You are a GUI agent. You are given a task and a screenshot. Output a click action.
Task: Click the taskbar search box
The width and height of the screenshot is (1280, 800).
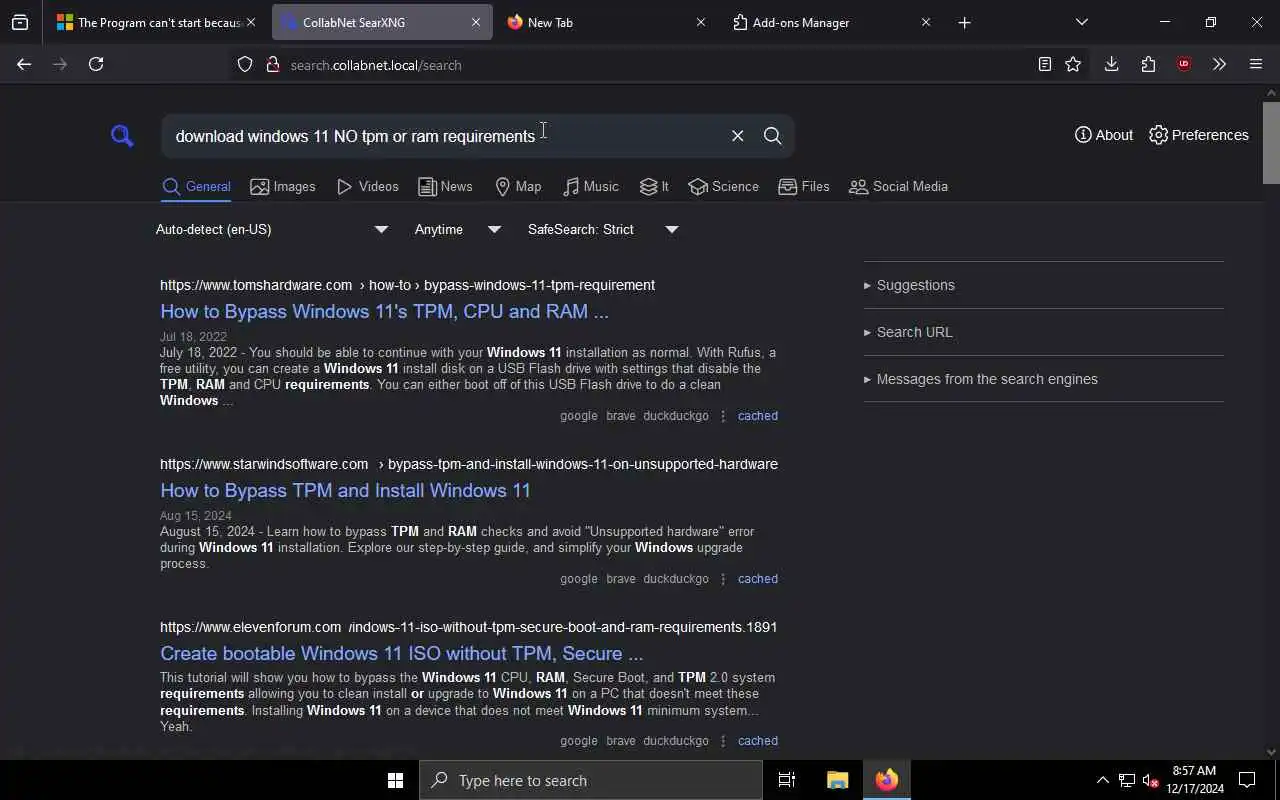pos(591,780)
